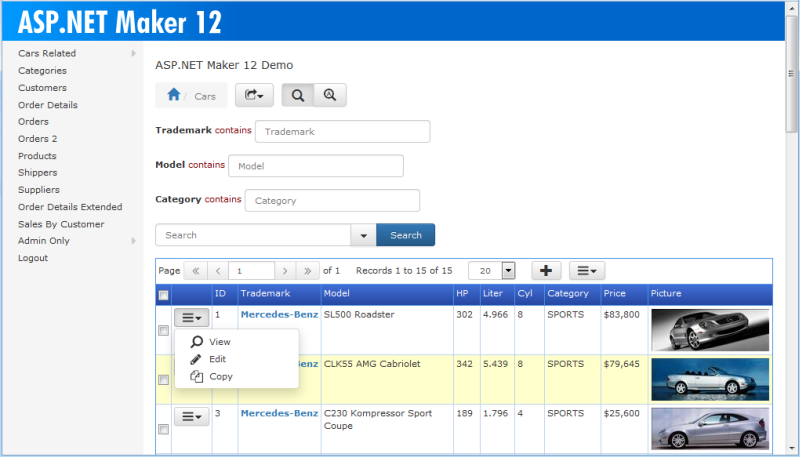Image resolution: width=800 pixels, height=457 pixels.
Task: Open row options menu for SL500 Roadster
Action: click(192, 318)
